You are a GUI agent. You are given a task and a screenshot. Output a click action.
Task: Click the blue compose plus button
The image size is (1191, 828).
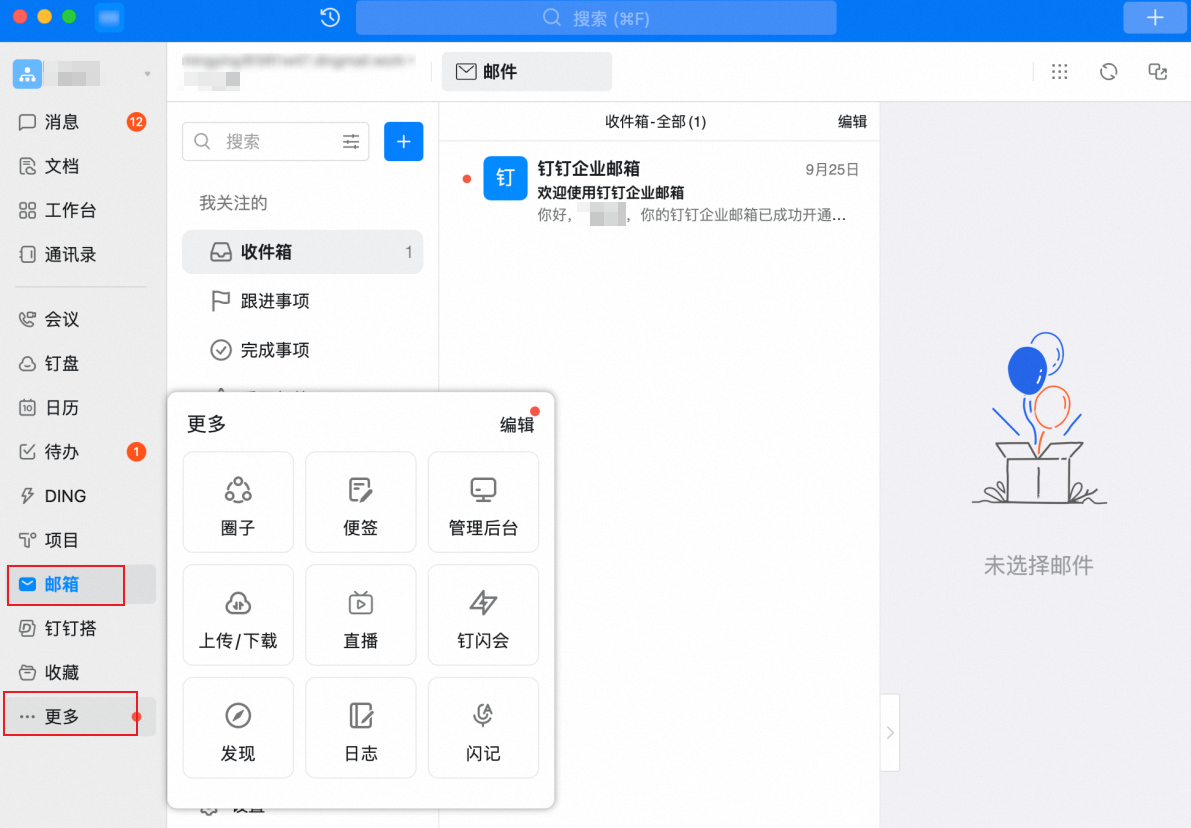pos(403,141)
